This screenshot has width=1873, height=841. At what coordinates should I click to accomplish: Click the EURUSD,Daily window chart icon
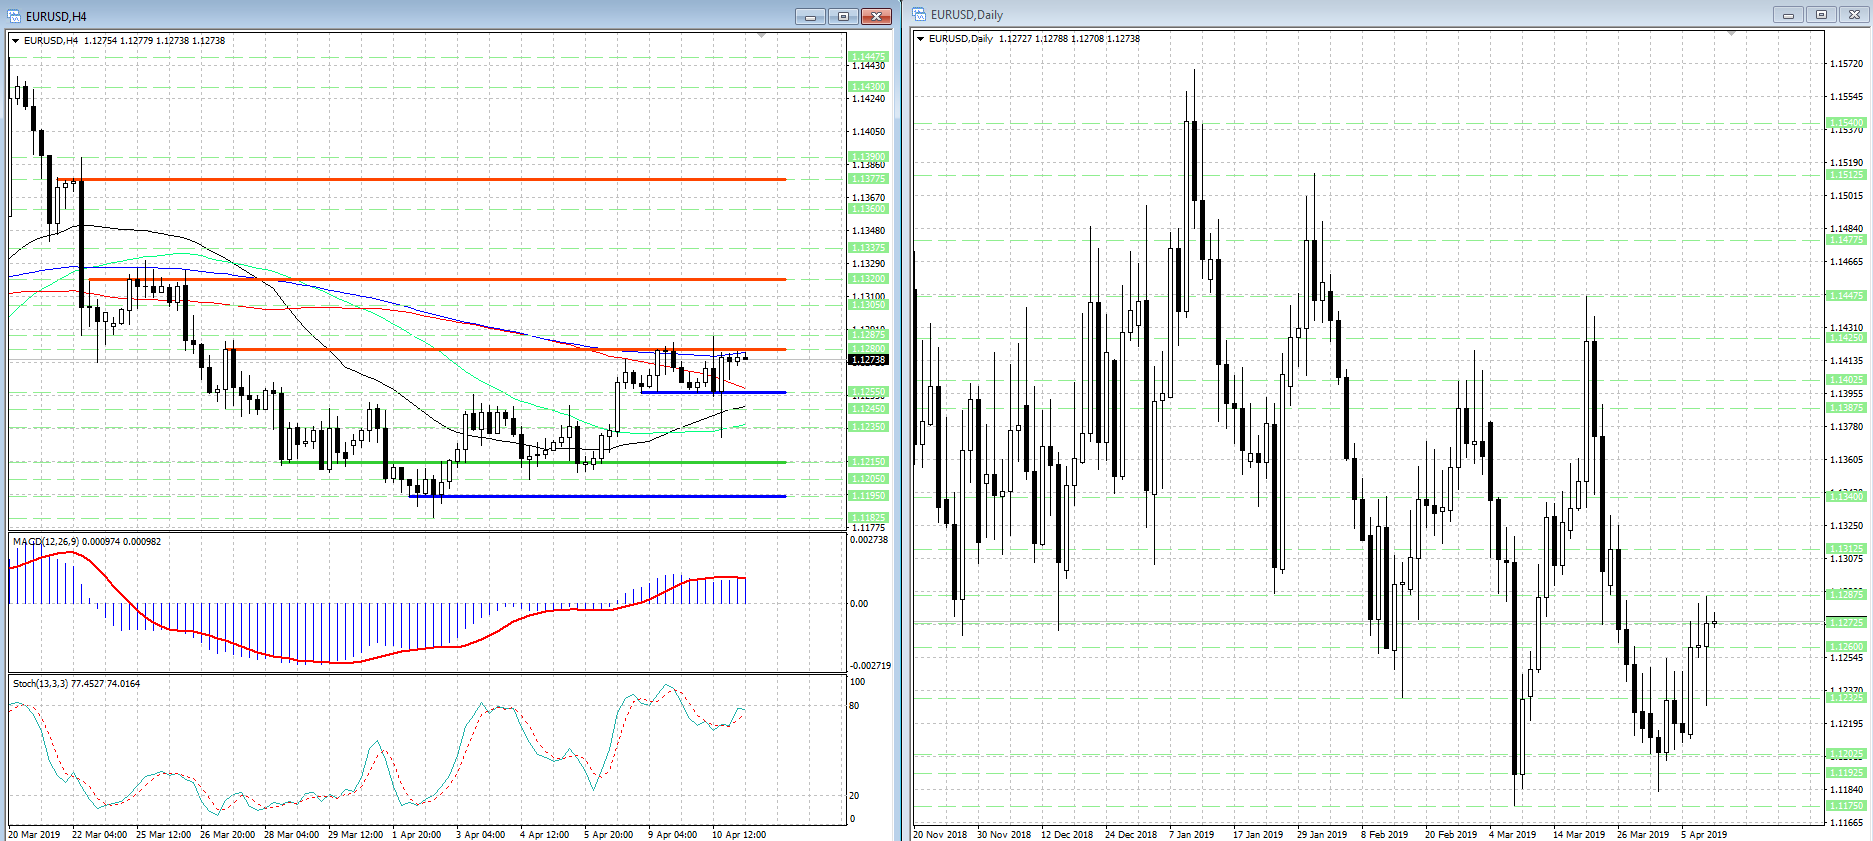919,14
